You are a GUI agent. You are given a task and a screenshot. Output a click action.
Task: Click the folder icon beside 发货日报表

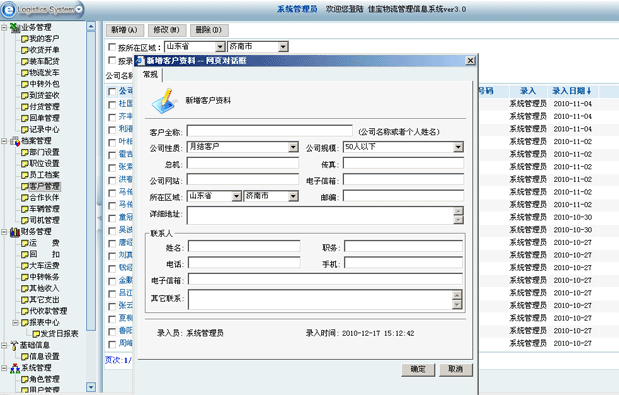click(x=36, y=334)
